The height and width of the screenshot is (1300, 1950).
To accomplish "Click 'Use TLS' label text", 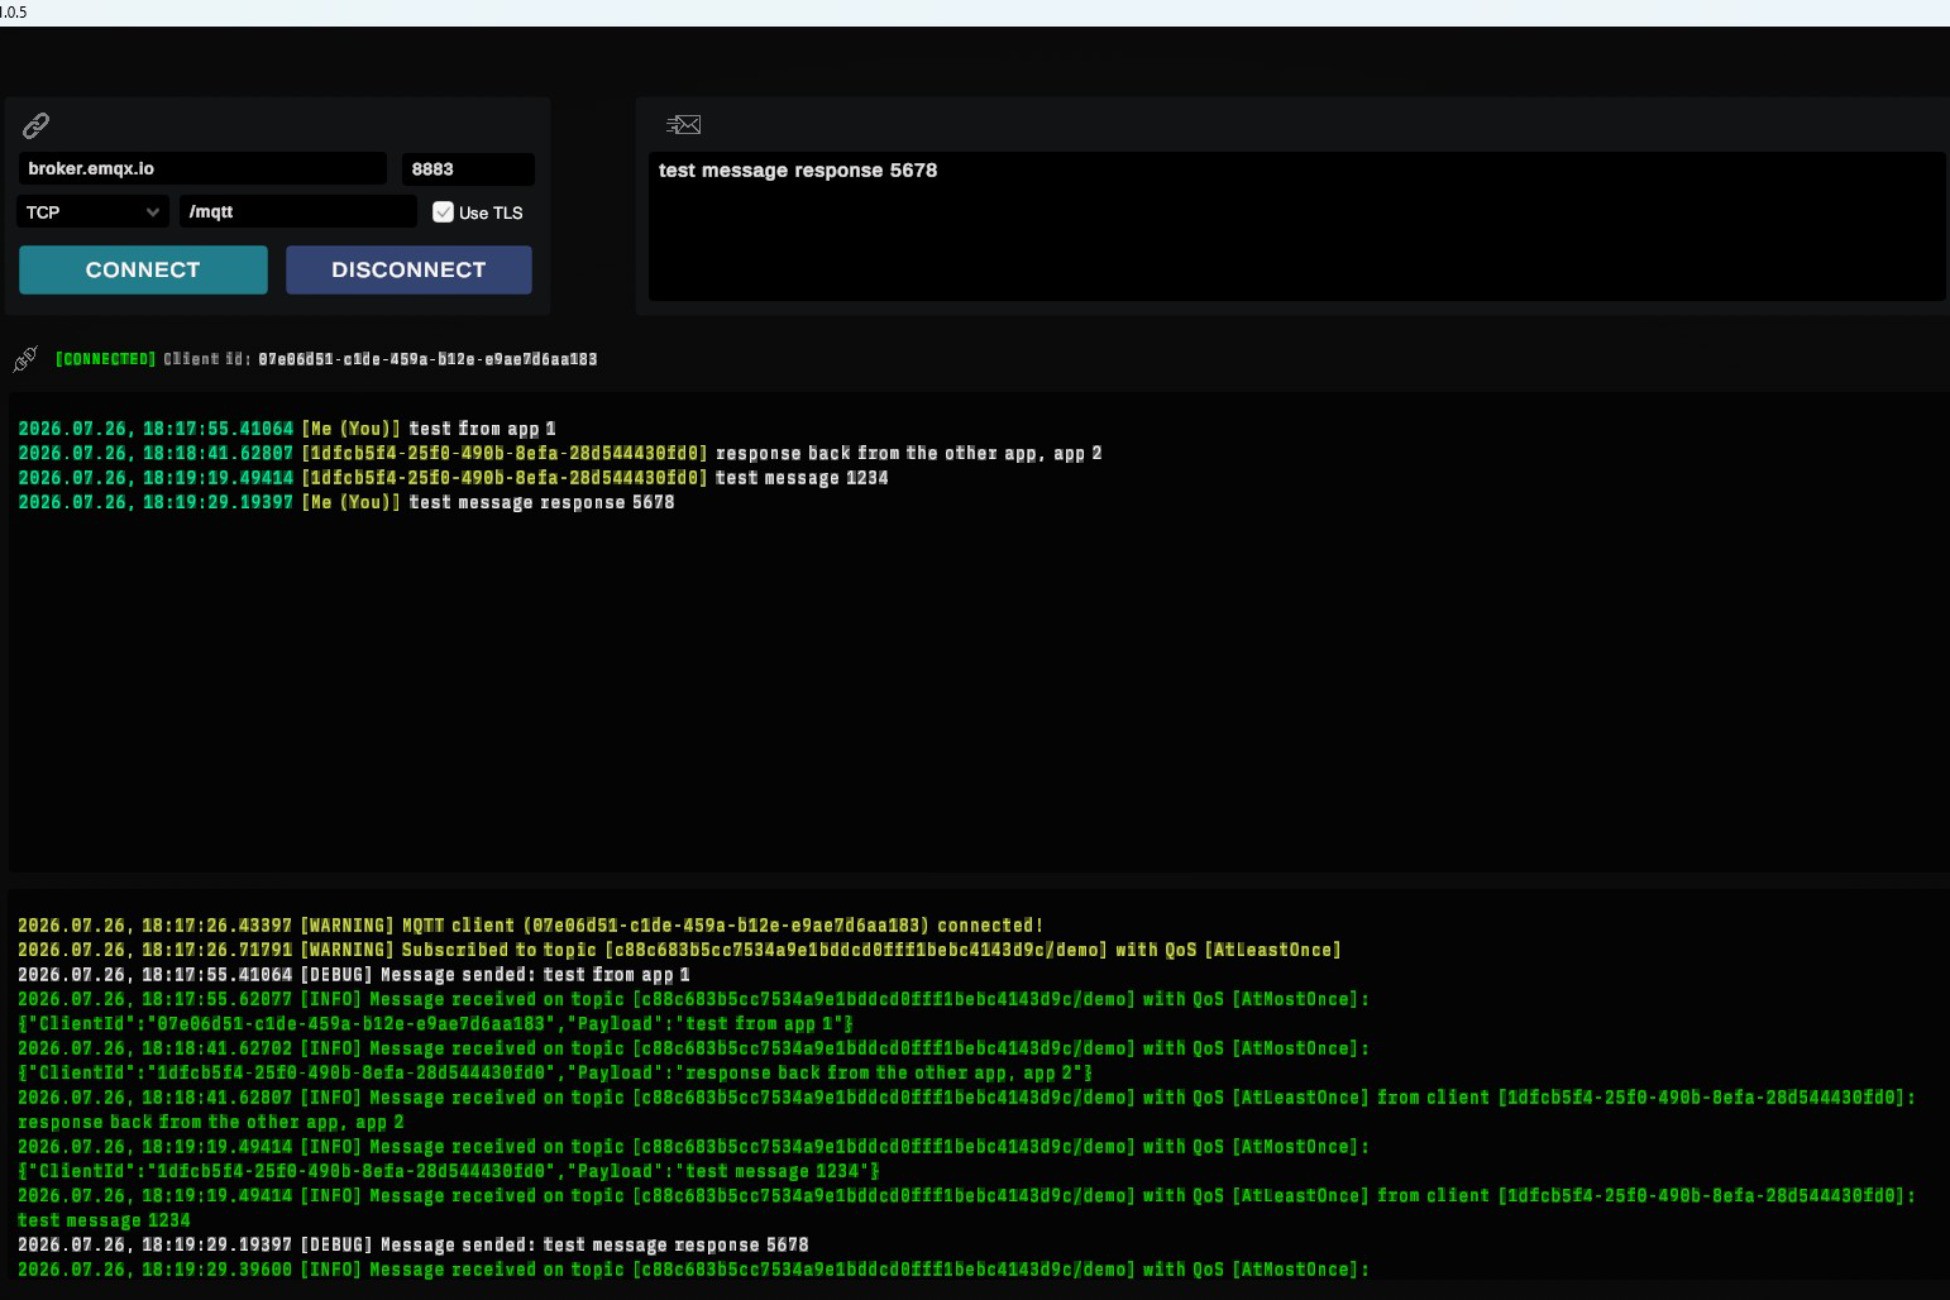I will (490, 213).
